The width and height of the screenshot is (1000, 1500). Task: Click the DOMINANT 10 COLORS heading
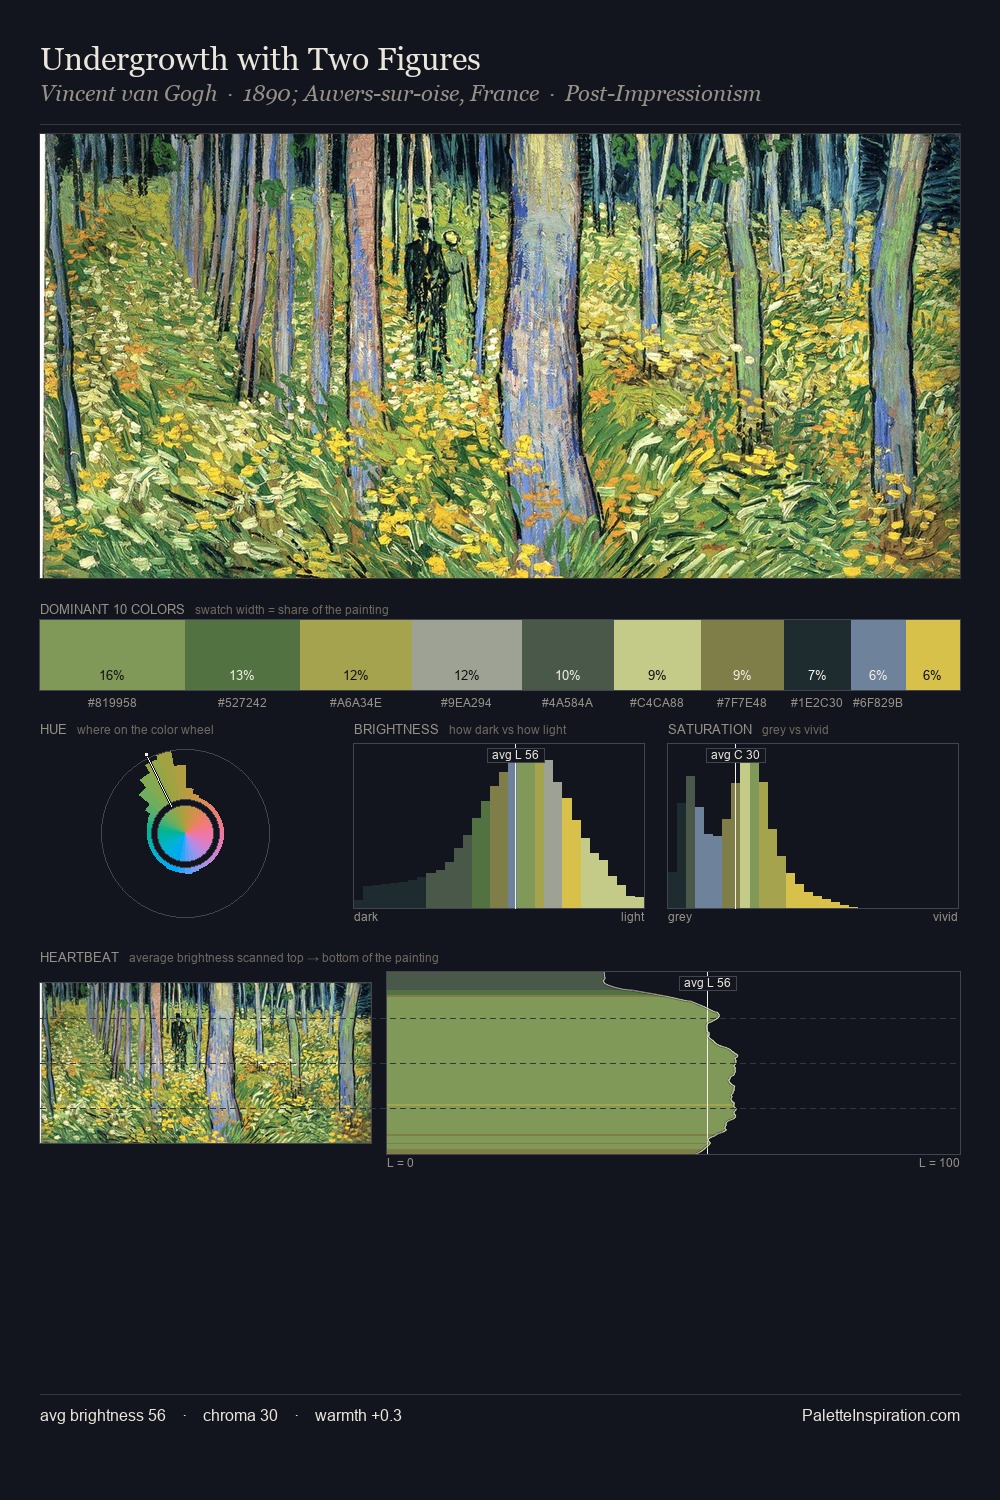point(112,609)
